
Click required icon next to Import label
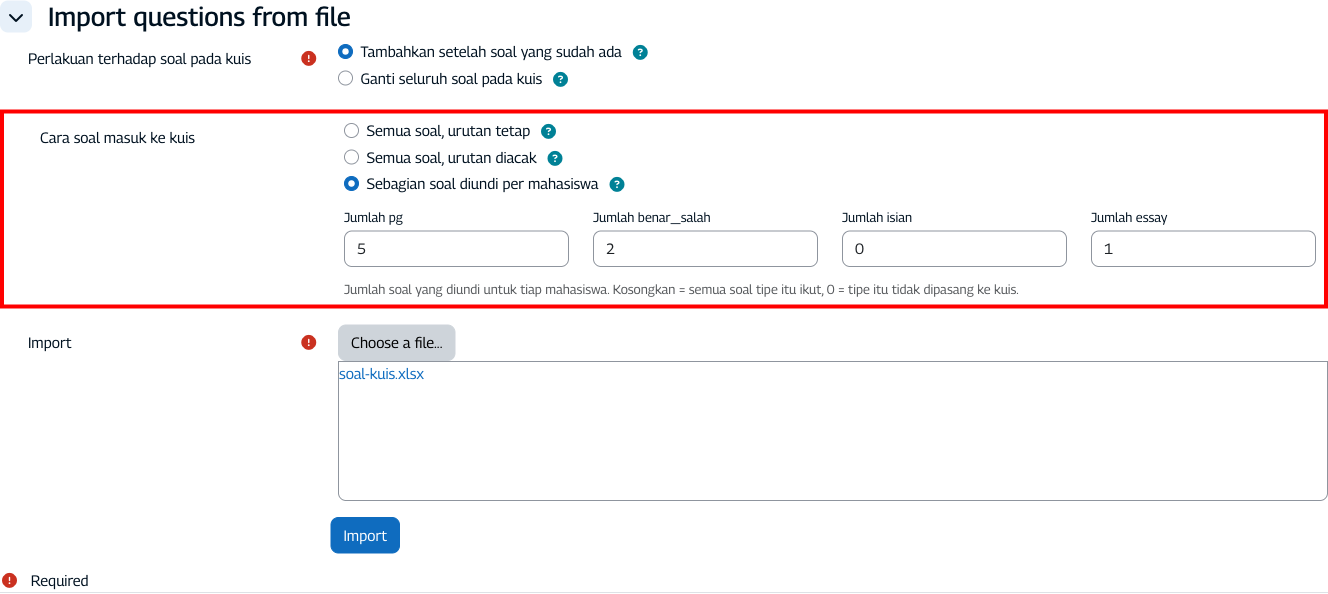309,343
